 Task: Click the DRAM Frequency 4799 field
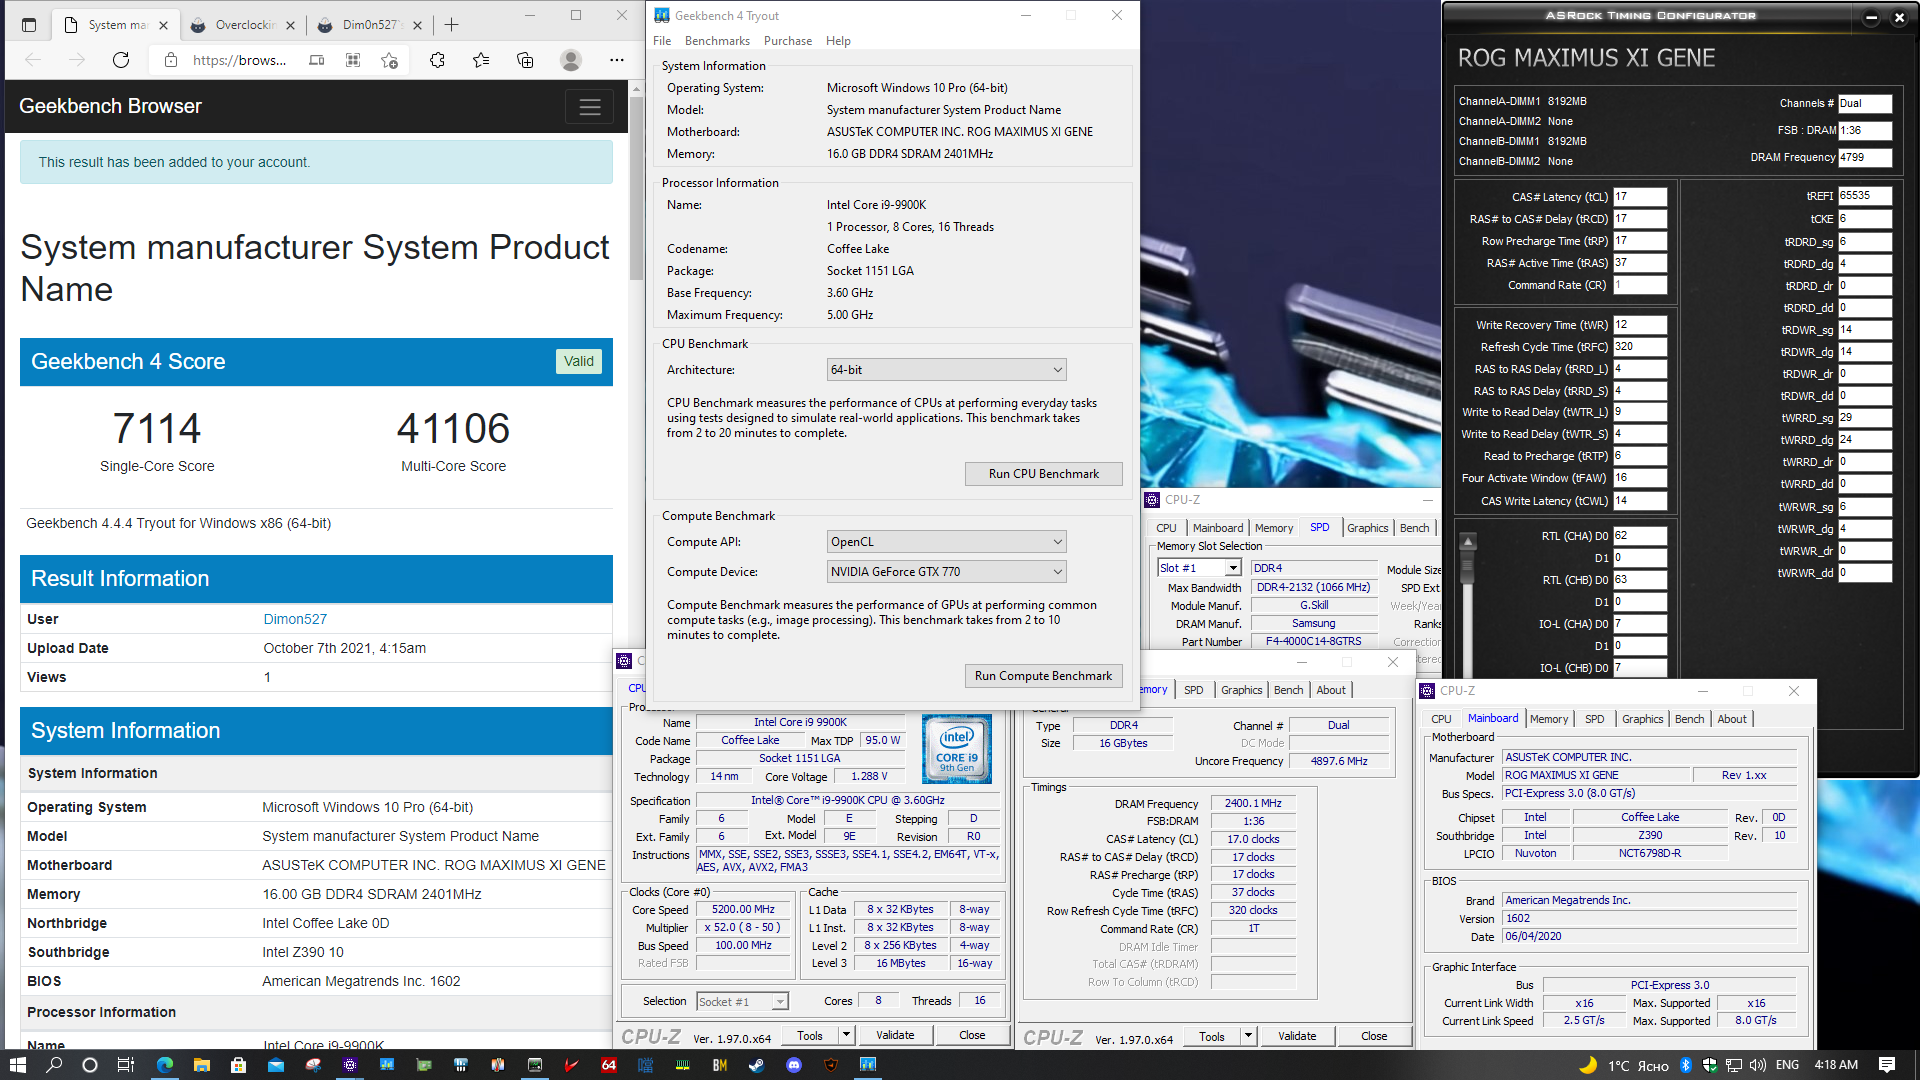pos(1864,157)
